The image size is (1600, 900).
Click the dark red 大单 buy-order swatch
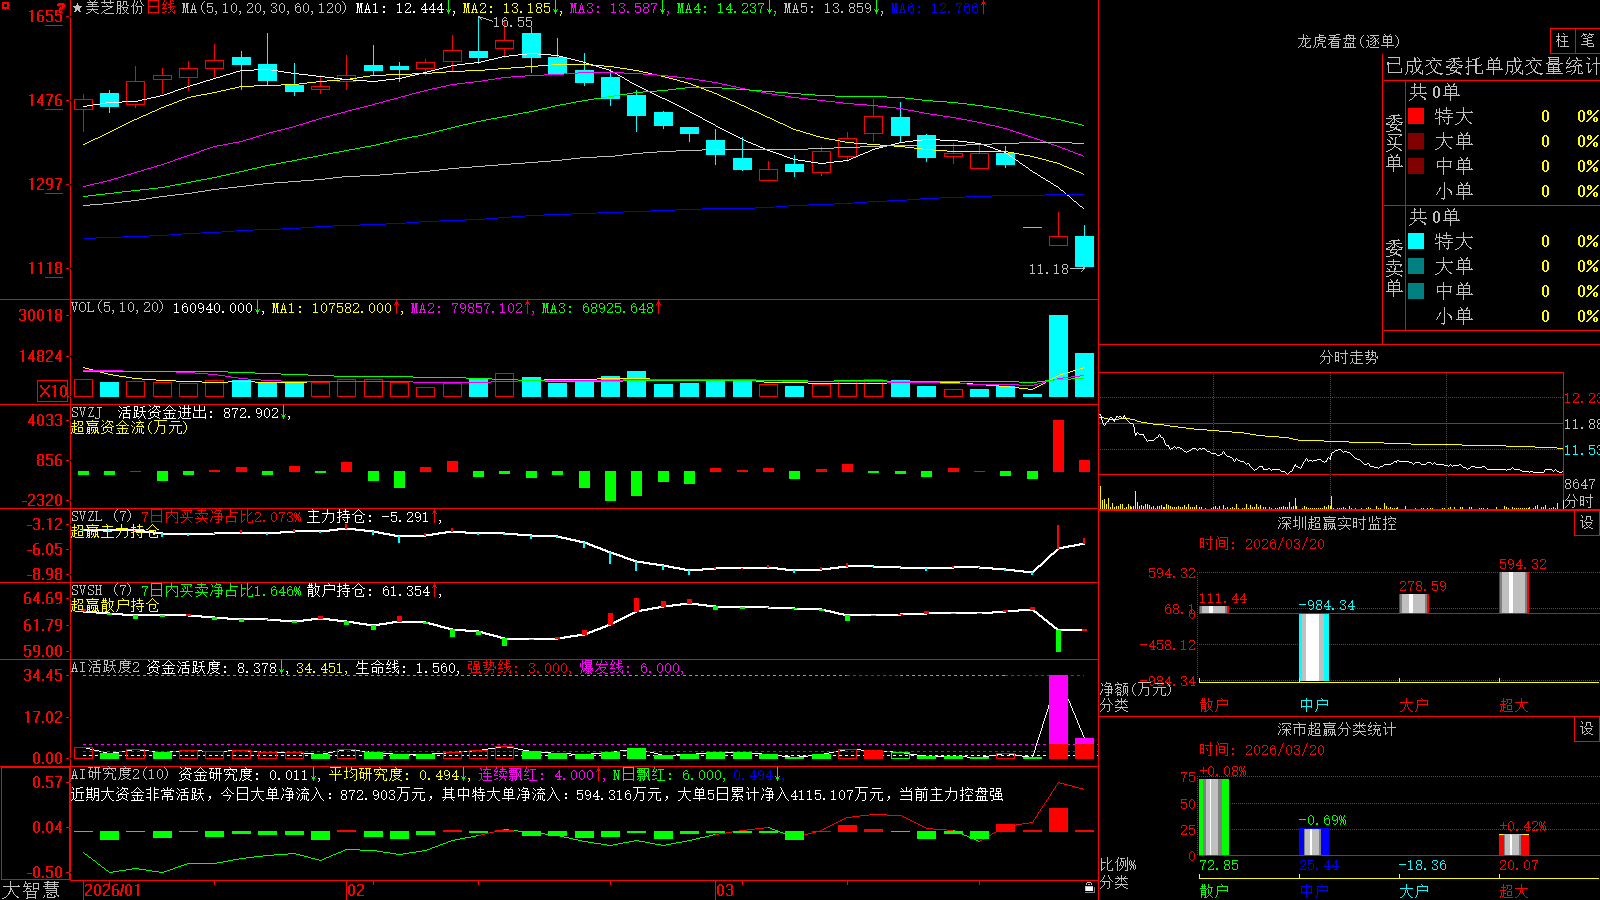coord(1416,141)
